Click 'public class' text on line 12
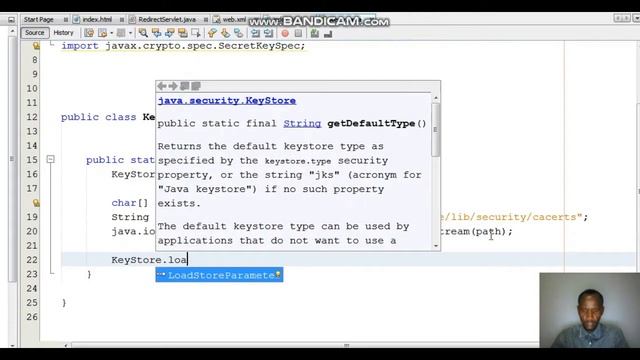The image size is (640, 360). click(98, 117)
